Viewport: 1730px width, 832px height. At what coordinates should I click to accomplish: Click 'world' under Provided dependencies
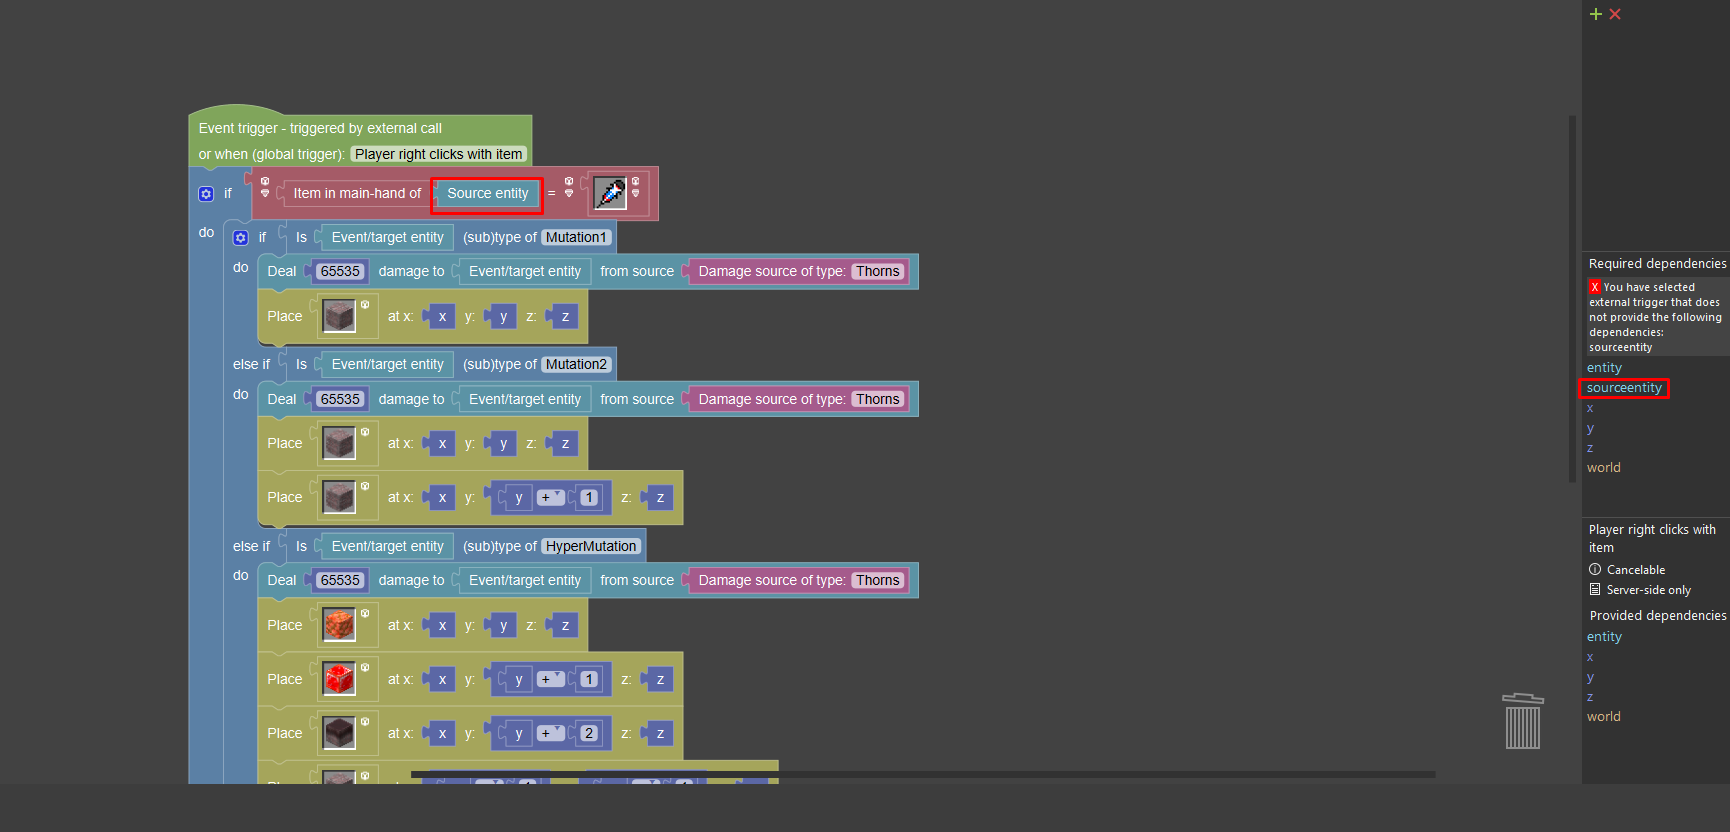click(1604, 717)
